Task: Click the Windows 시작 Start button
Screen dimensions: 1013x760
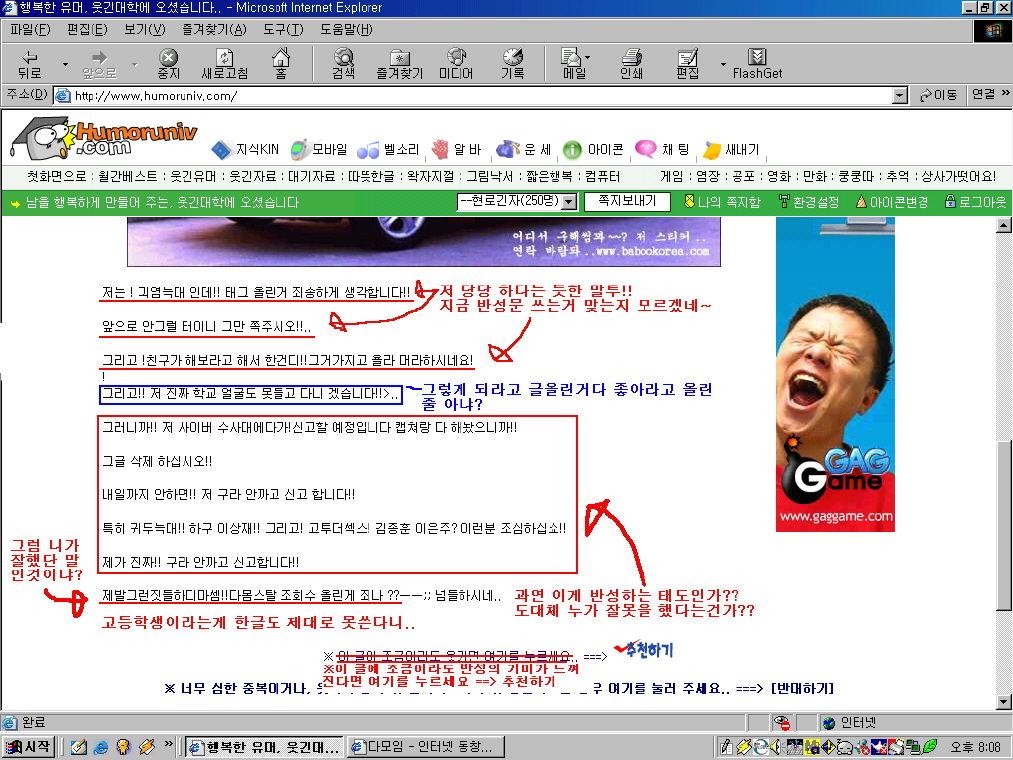Action: (28, 747)
